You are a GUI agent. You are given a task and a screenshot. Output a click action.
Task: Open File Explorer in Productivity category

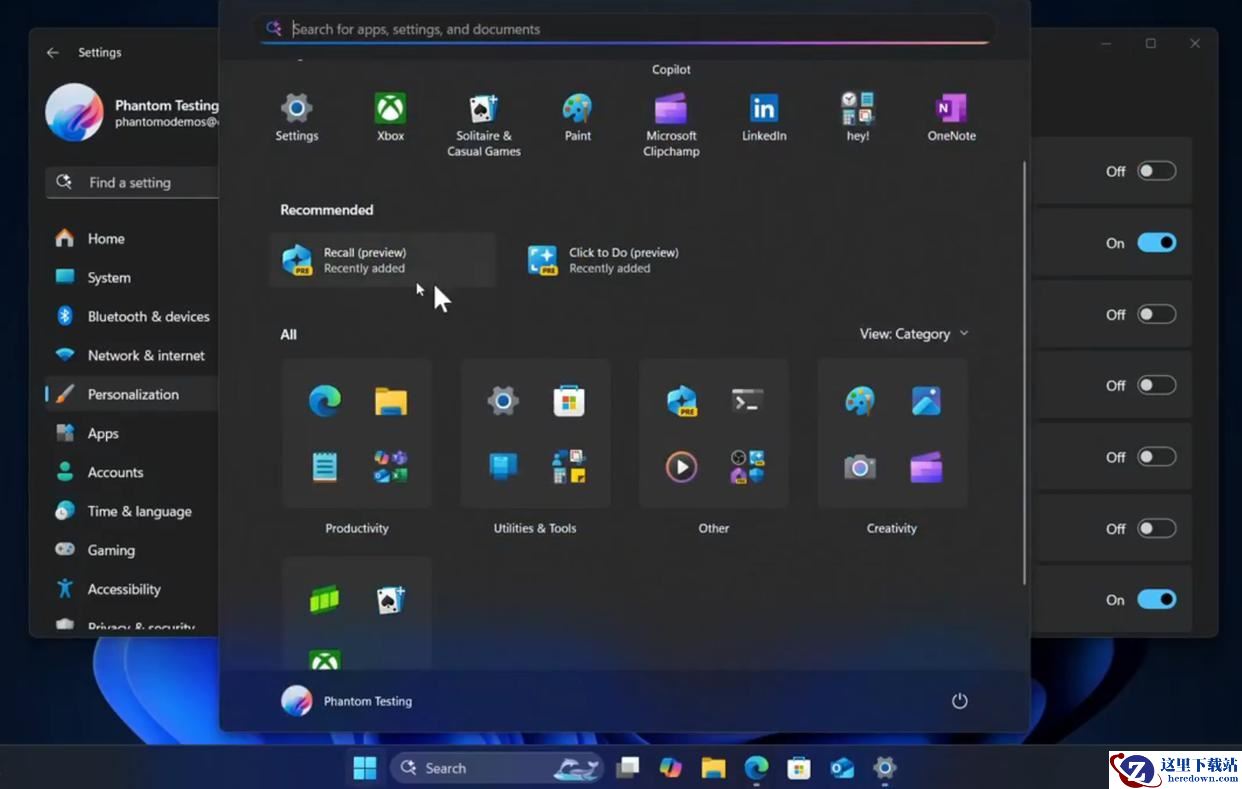[x=391, y=401]
